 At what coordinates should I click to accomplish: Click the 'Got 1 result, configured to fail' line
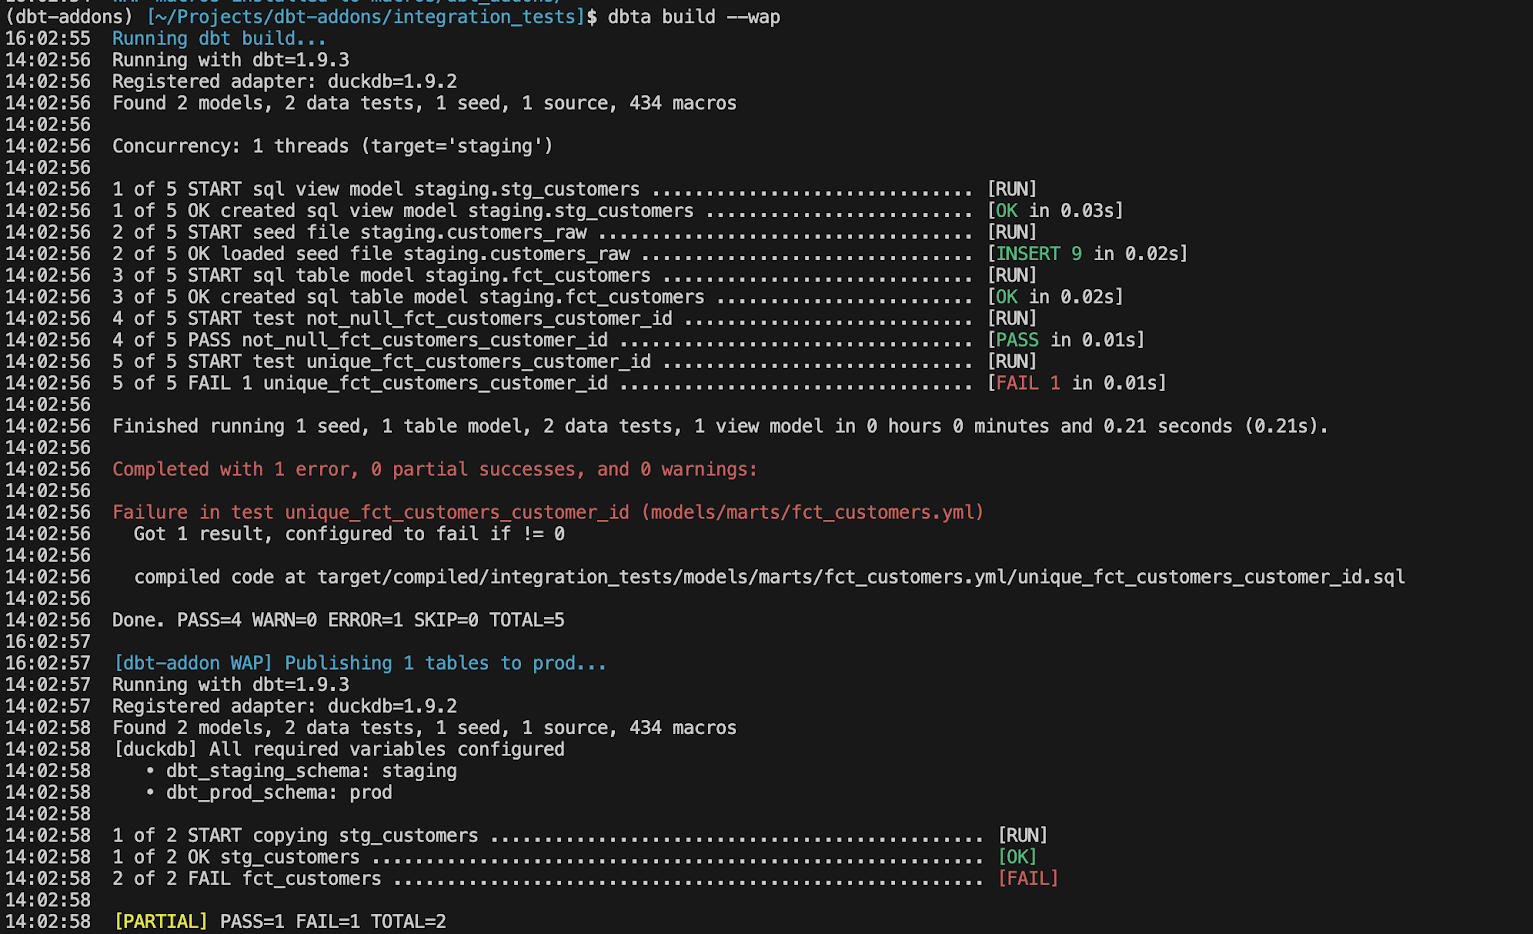point(349,534)
